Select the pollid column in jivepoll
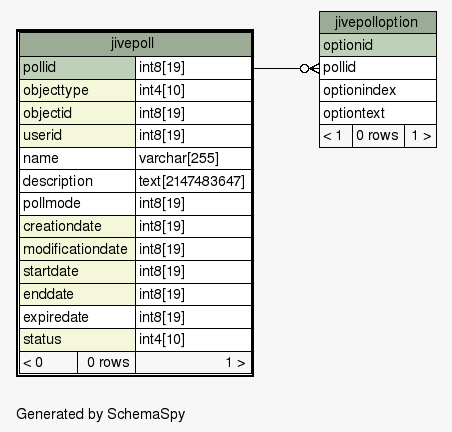The image size is (452, 432). [77, 68]
